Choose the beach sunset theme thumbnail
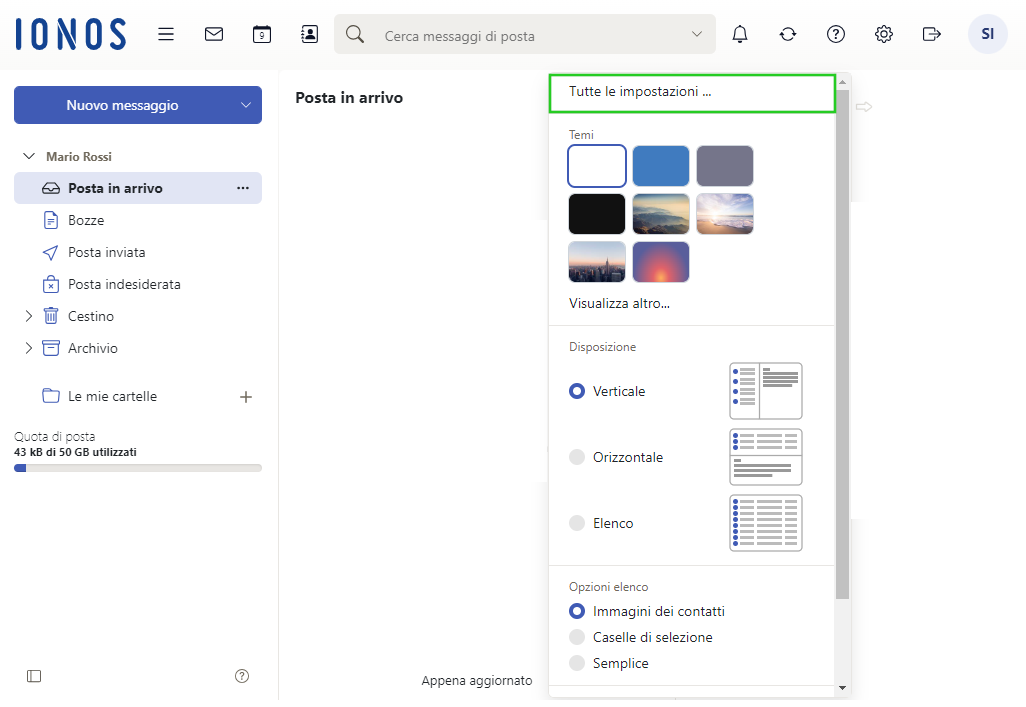Image resolution: width=1026 pixels, height=707 pixels. point(725,214)
